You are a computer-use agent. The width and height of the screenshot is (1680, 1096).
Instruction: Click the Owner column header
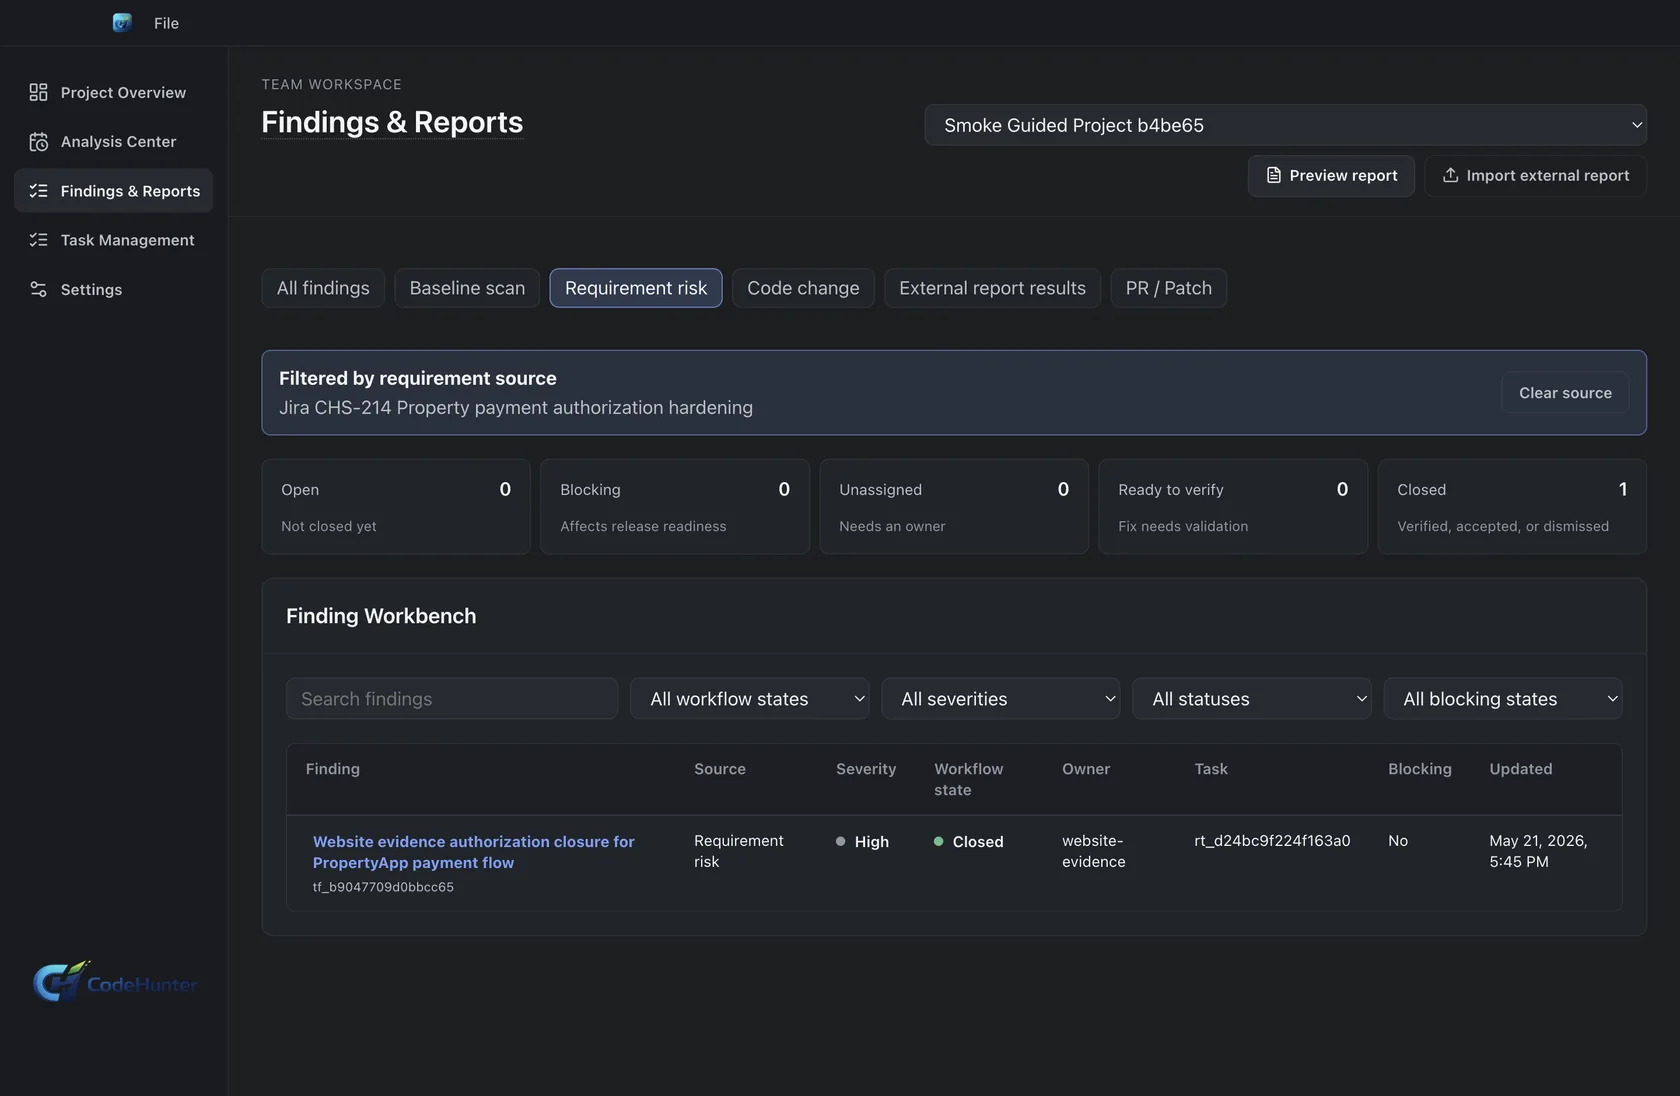point(1086,769)
